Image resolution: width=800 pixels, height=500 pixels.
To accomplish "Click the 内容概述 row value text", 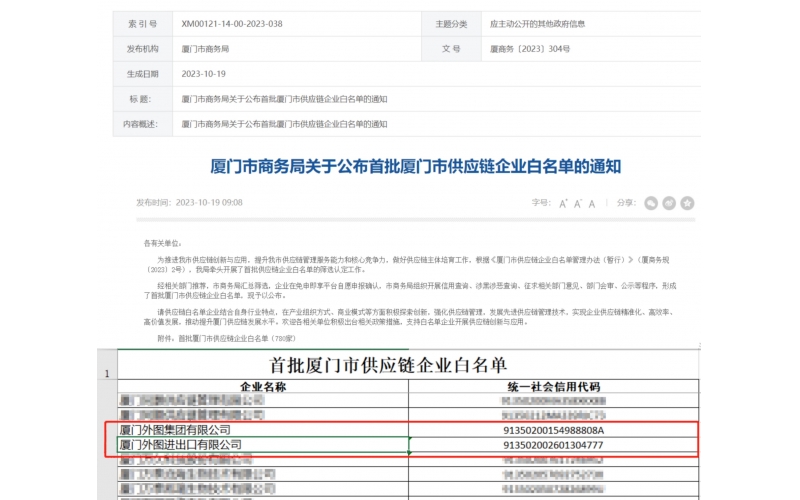I will [x=284, y=124].
